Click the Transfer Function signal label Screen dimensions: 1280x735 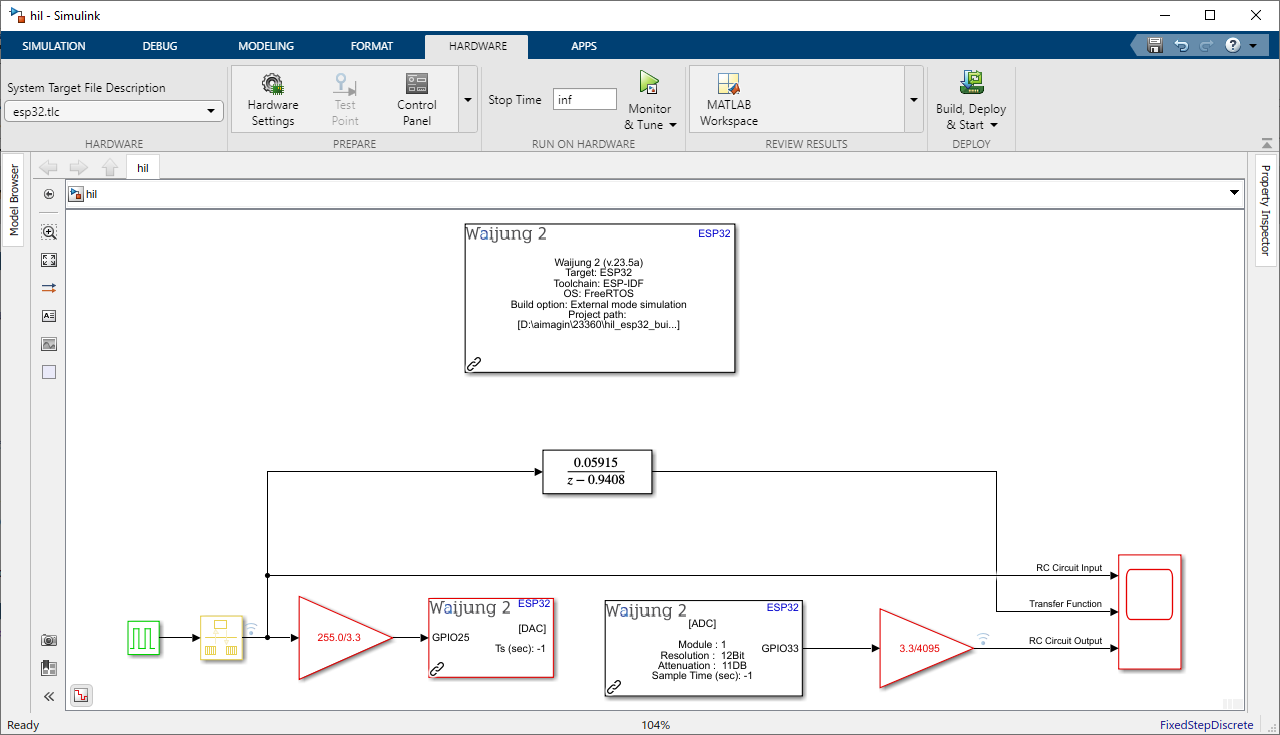point(1066,604)
